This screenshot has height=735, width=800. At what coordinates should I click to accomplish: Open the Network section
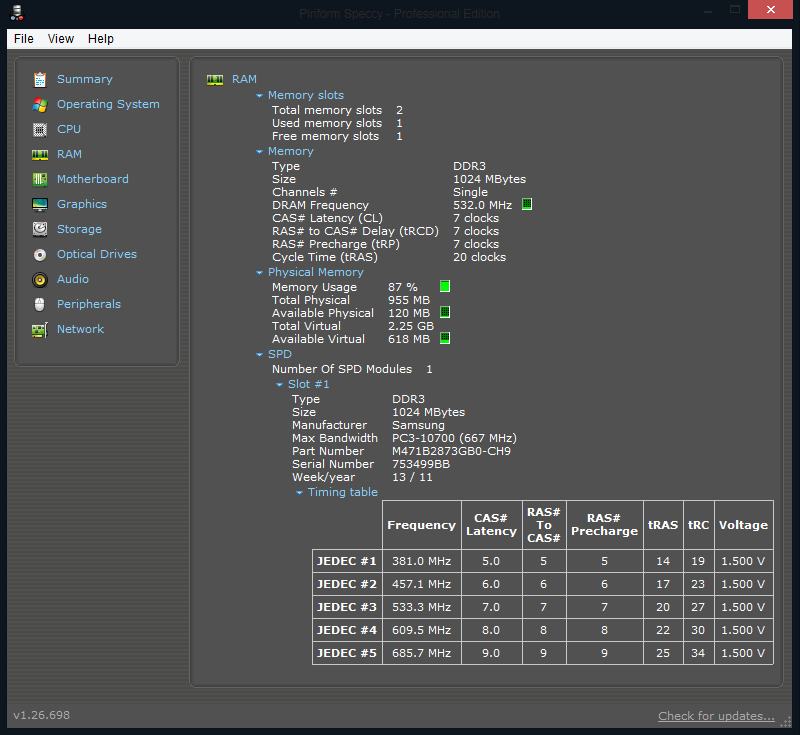click(x=80, y=330)
